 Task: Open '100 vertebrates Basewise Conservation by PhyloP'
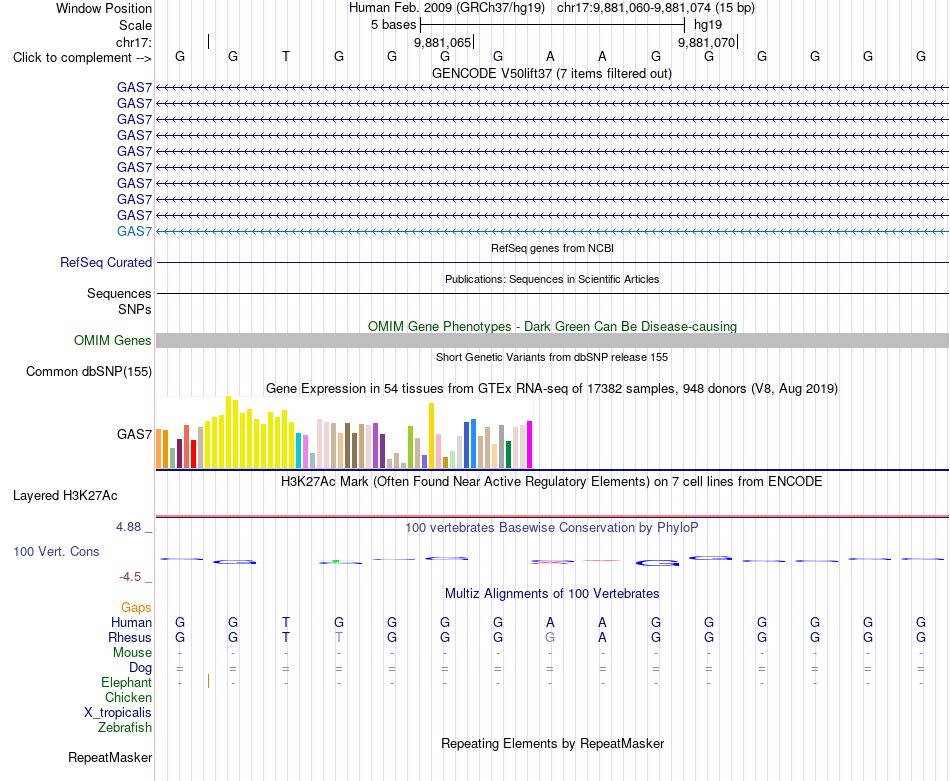[x=552, y=528]
